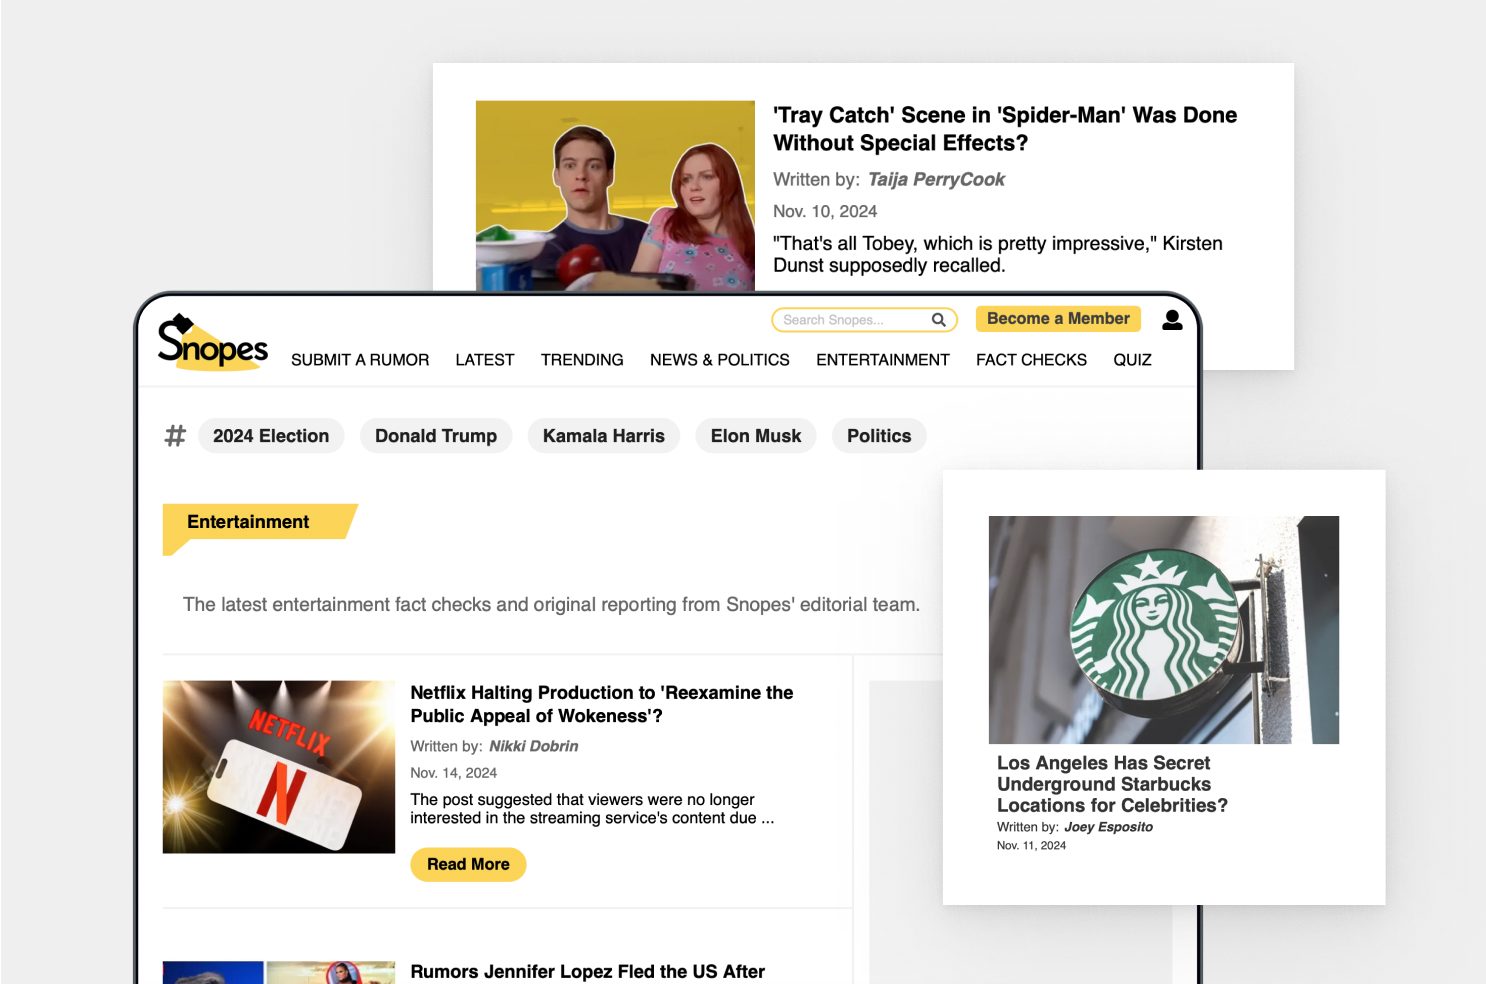Open the Fact Checks section
Screen dimensions: 1486x984
pos(1031,360)
